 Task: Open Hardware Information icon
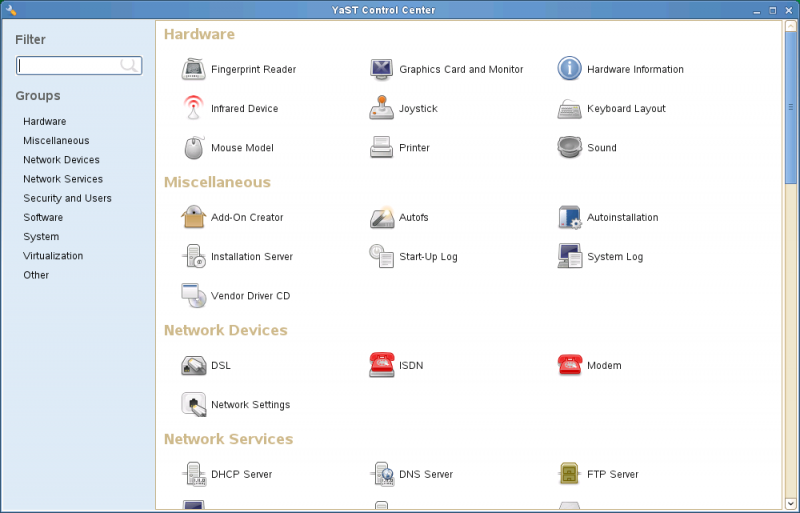point(569,69)
